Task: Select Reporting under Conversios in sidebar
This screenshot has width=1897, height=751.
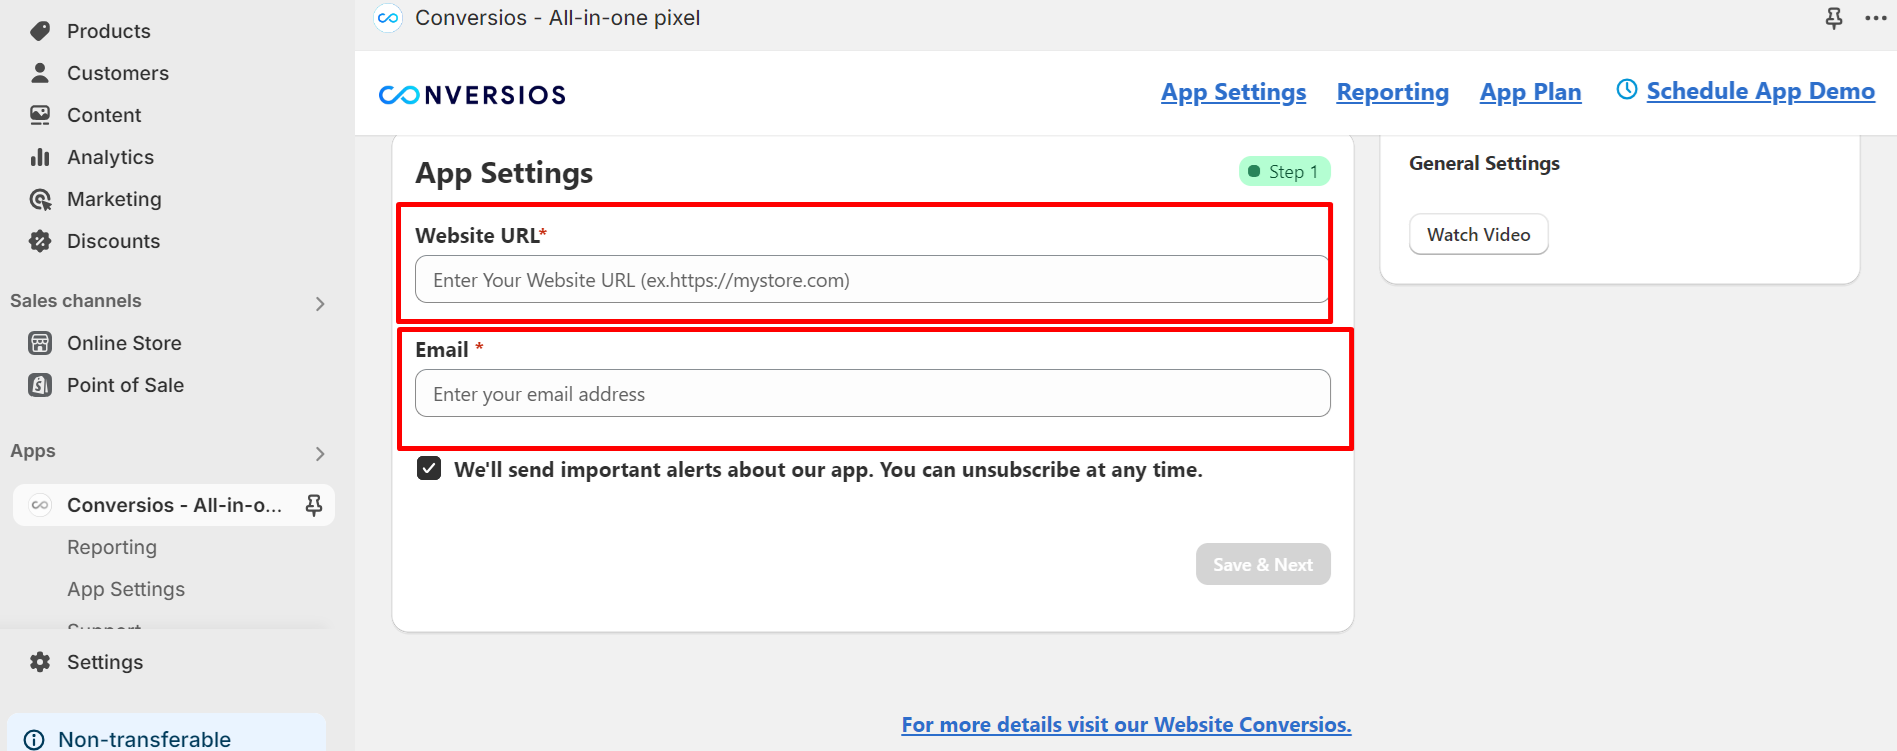Action: click(112, 547)
